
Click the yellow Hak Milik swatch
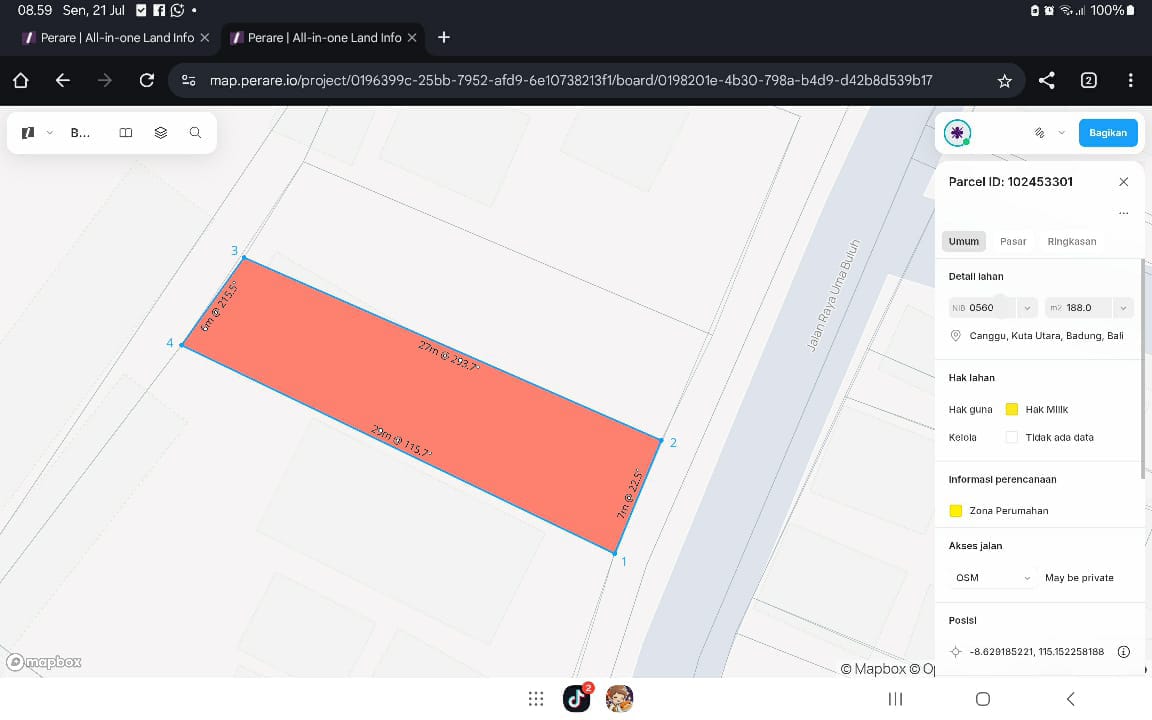tap(1011, 409)
